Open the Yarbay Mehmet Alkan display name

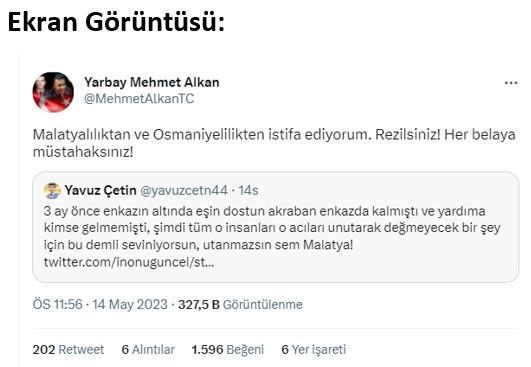(152, 82)
